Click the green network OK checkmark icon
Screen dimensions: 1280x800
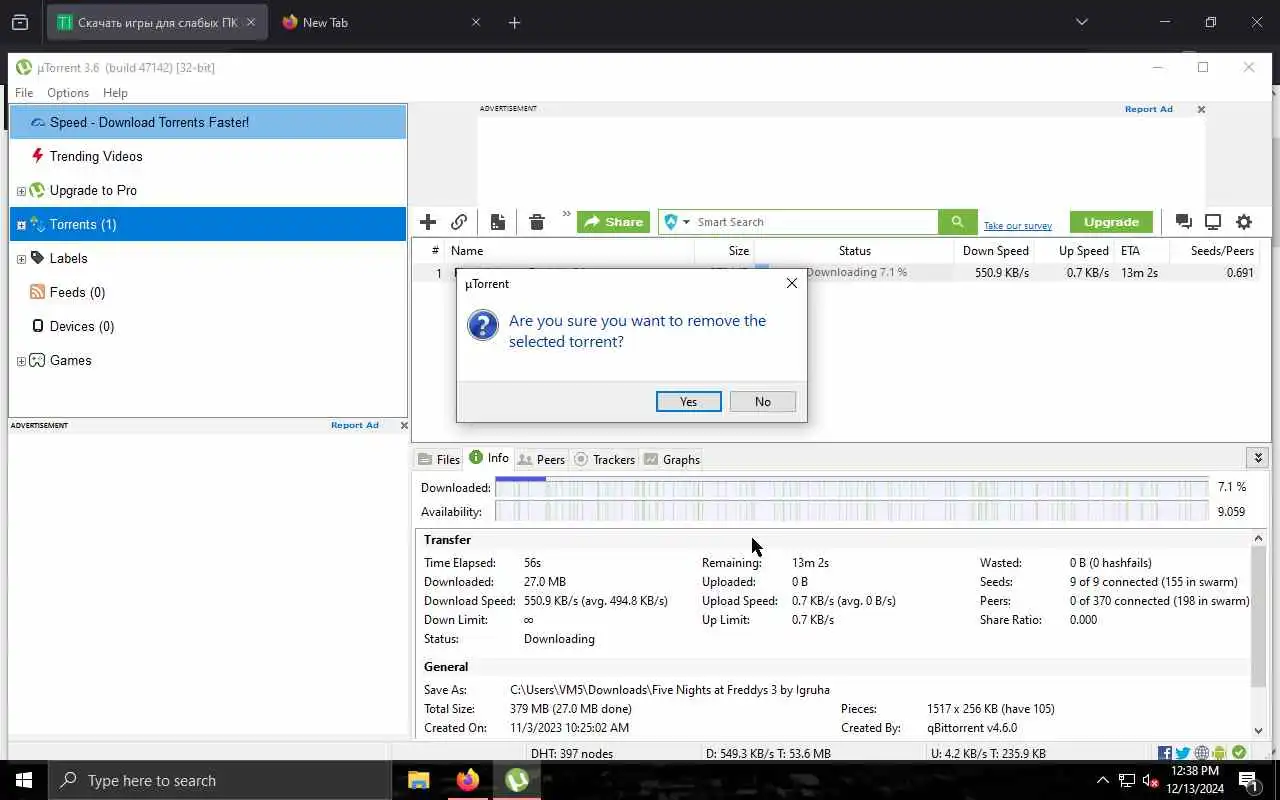pos(1239,753)
